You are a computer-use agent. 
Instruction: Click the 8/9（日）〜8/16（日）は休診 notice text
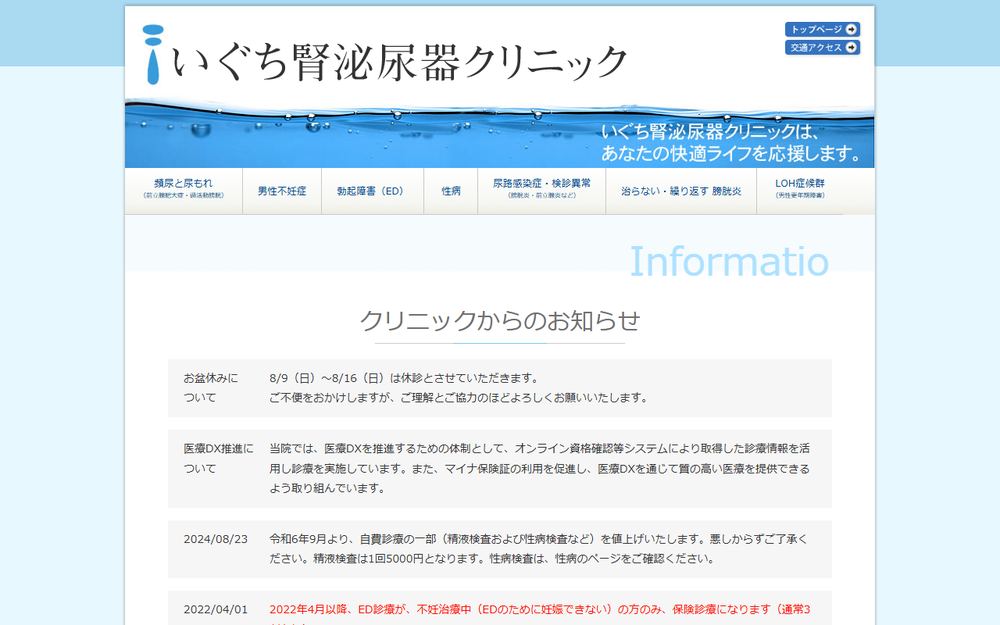click(459, 388)
